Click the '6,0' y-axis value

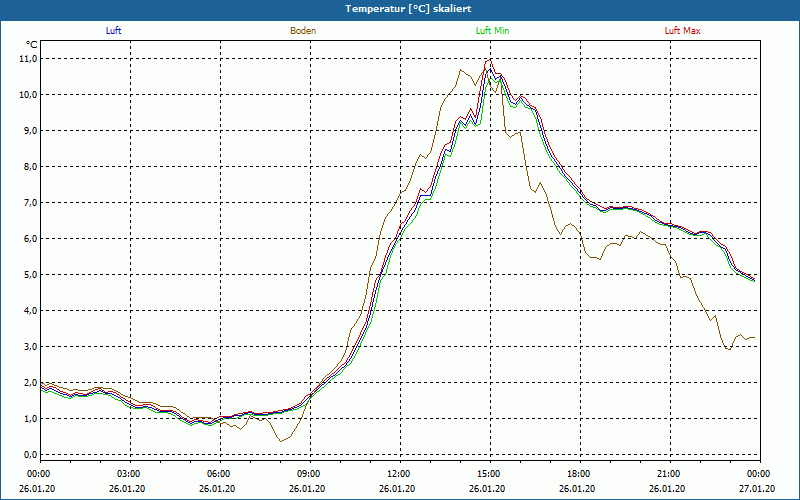coord(31,239)
